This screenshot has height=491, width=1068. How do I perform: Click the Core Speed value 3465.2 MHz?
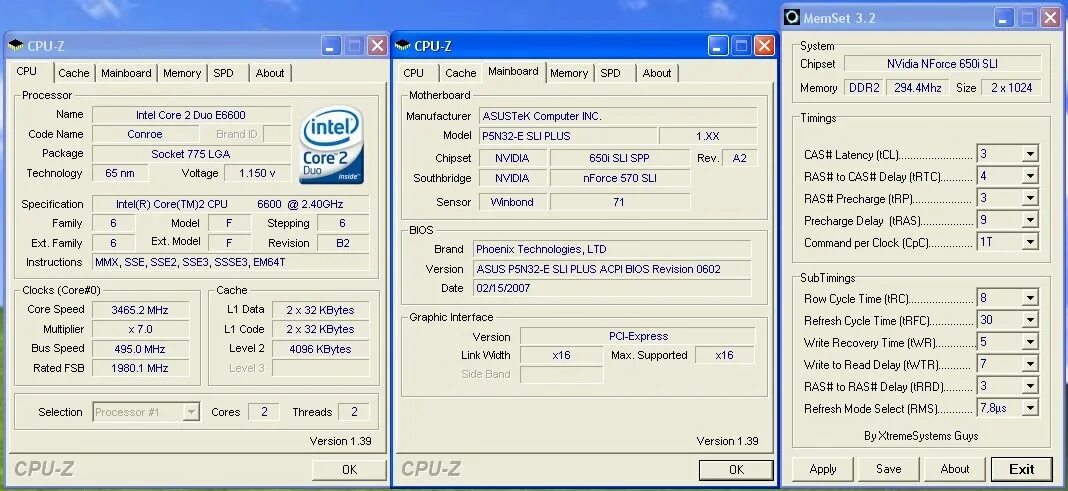pyautogui.click(x=140, y=310)
